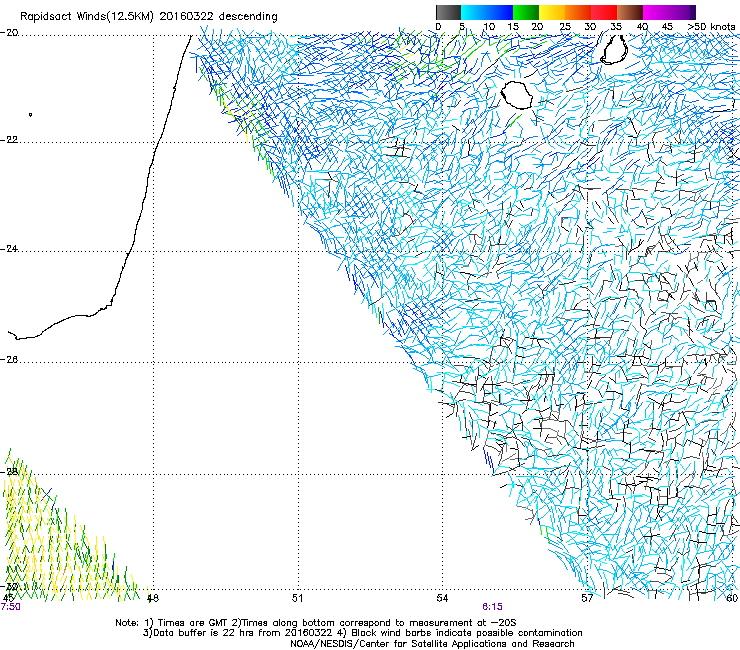Click the brown 35-40 knots legend swatch

630,12
